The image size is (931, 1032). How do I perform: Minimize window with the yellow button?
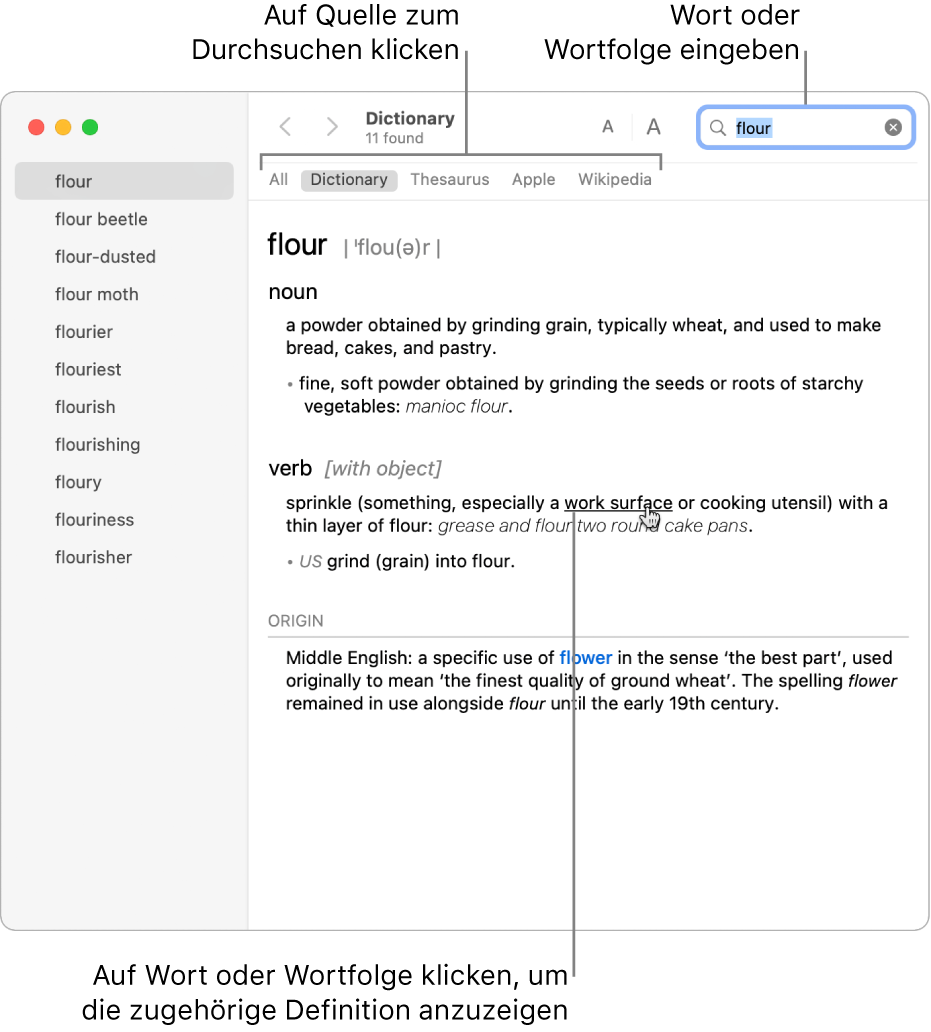click(63, 127)
